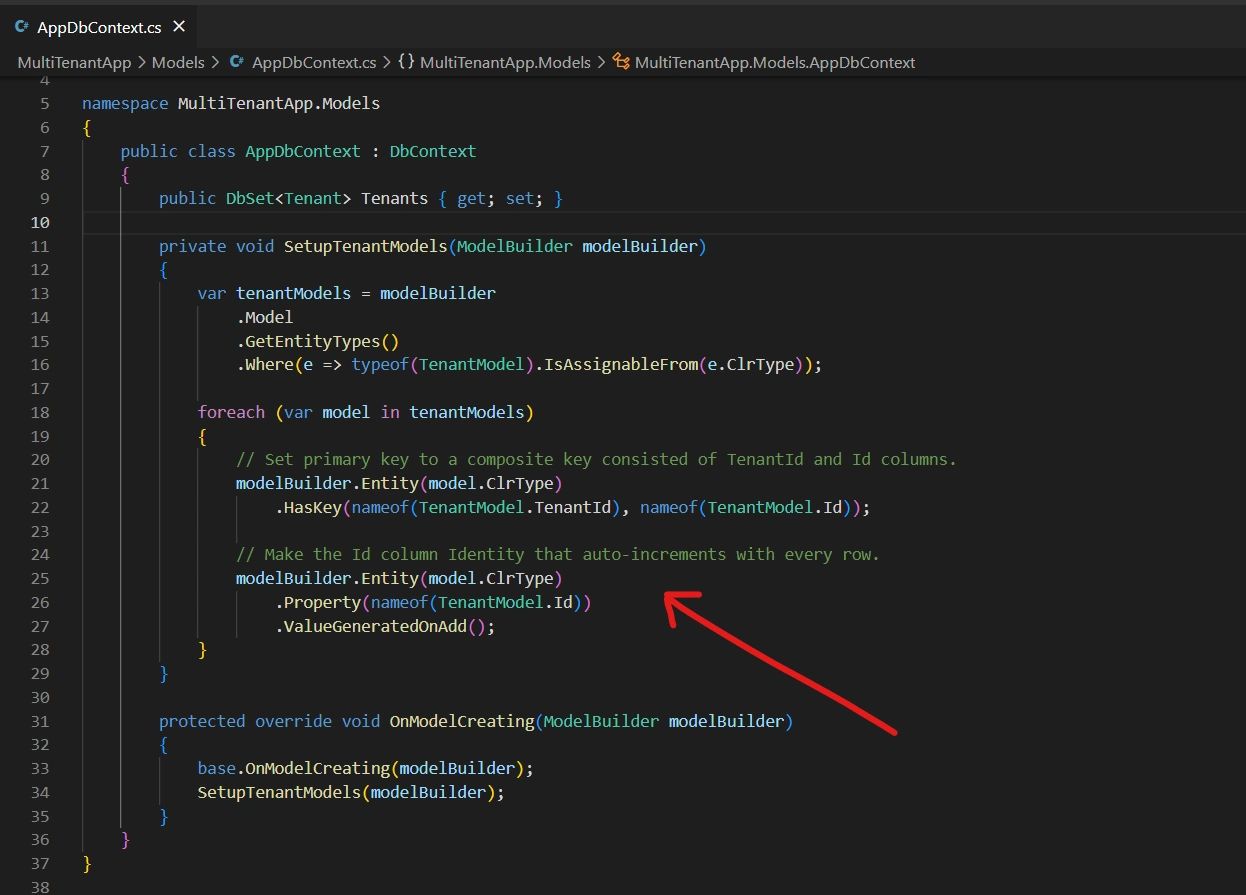Select the MultiTenantApp.Models.AppDbContext class breadcrumb

[x=775, y=62]
